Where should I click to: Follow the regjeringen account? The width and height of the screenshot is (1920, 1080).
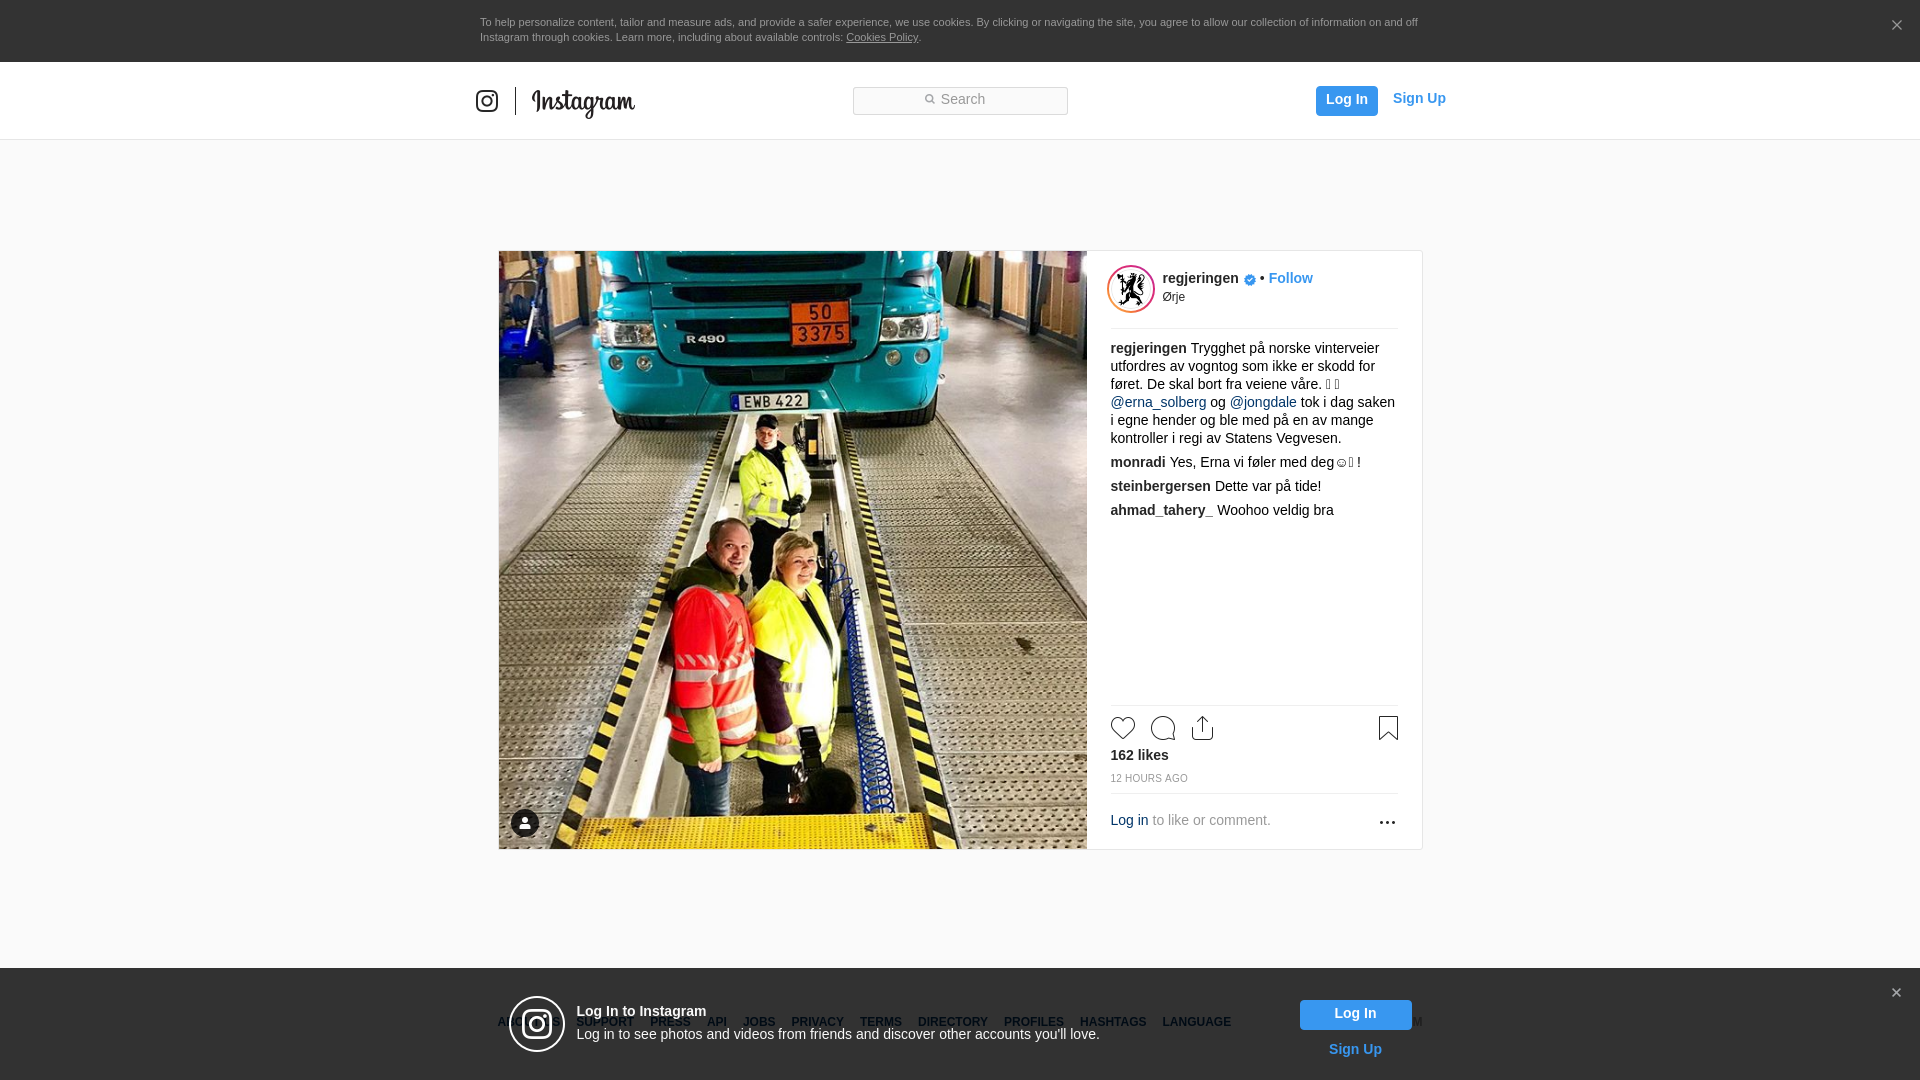click(x=1290, y=278)
